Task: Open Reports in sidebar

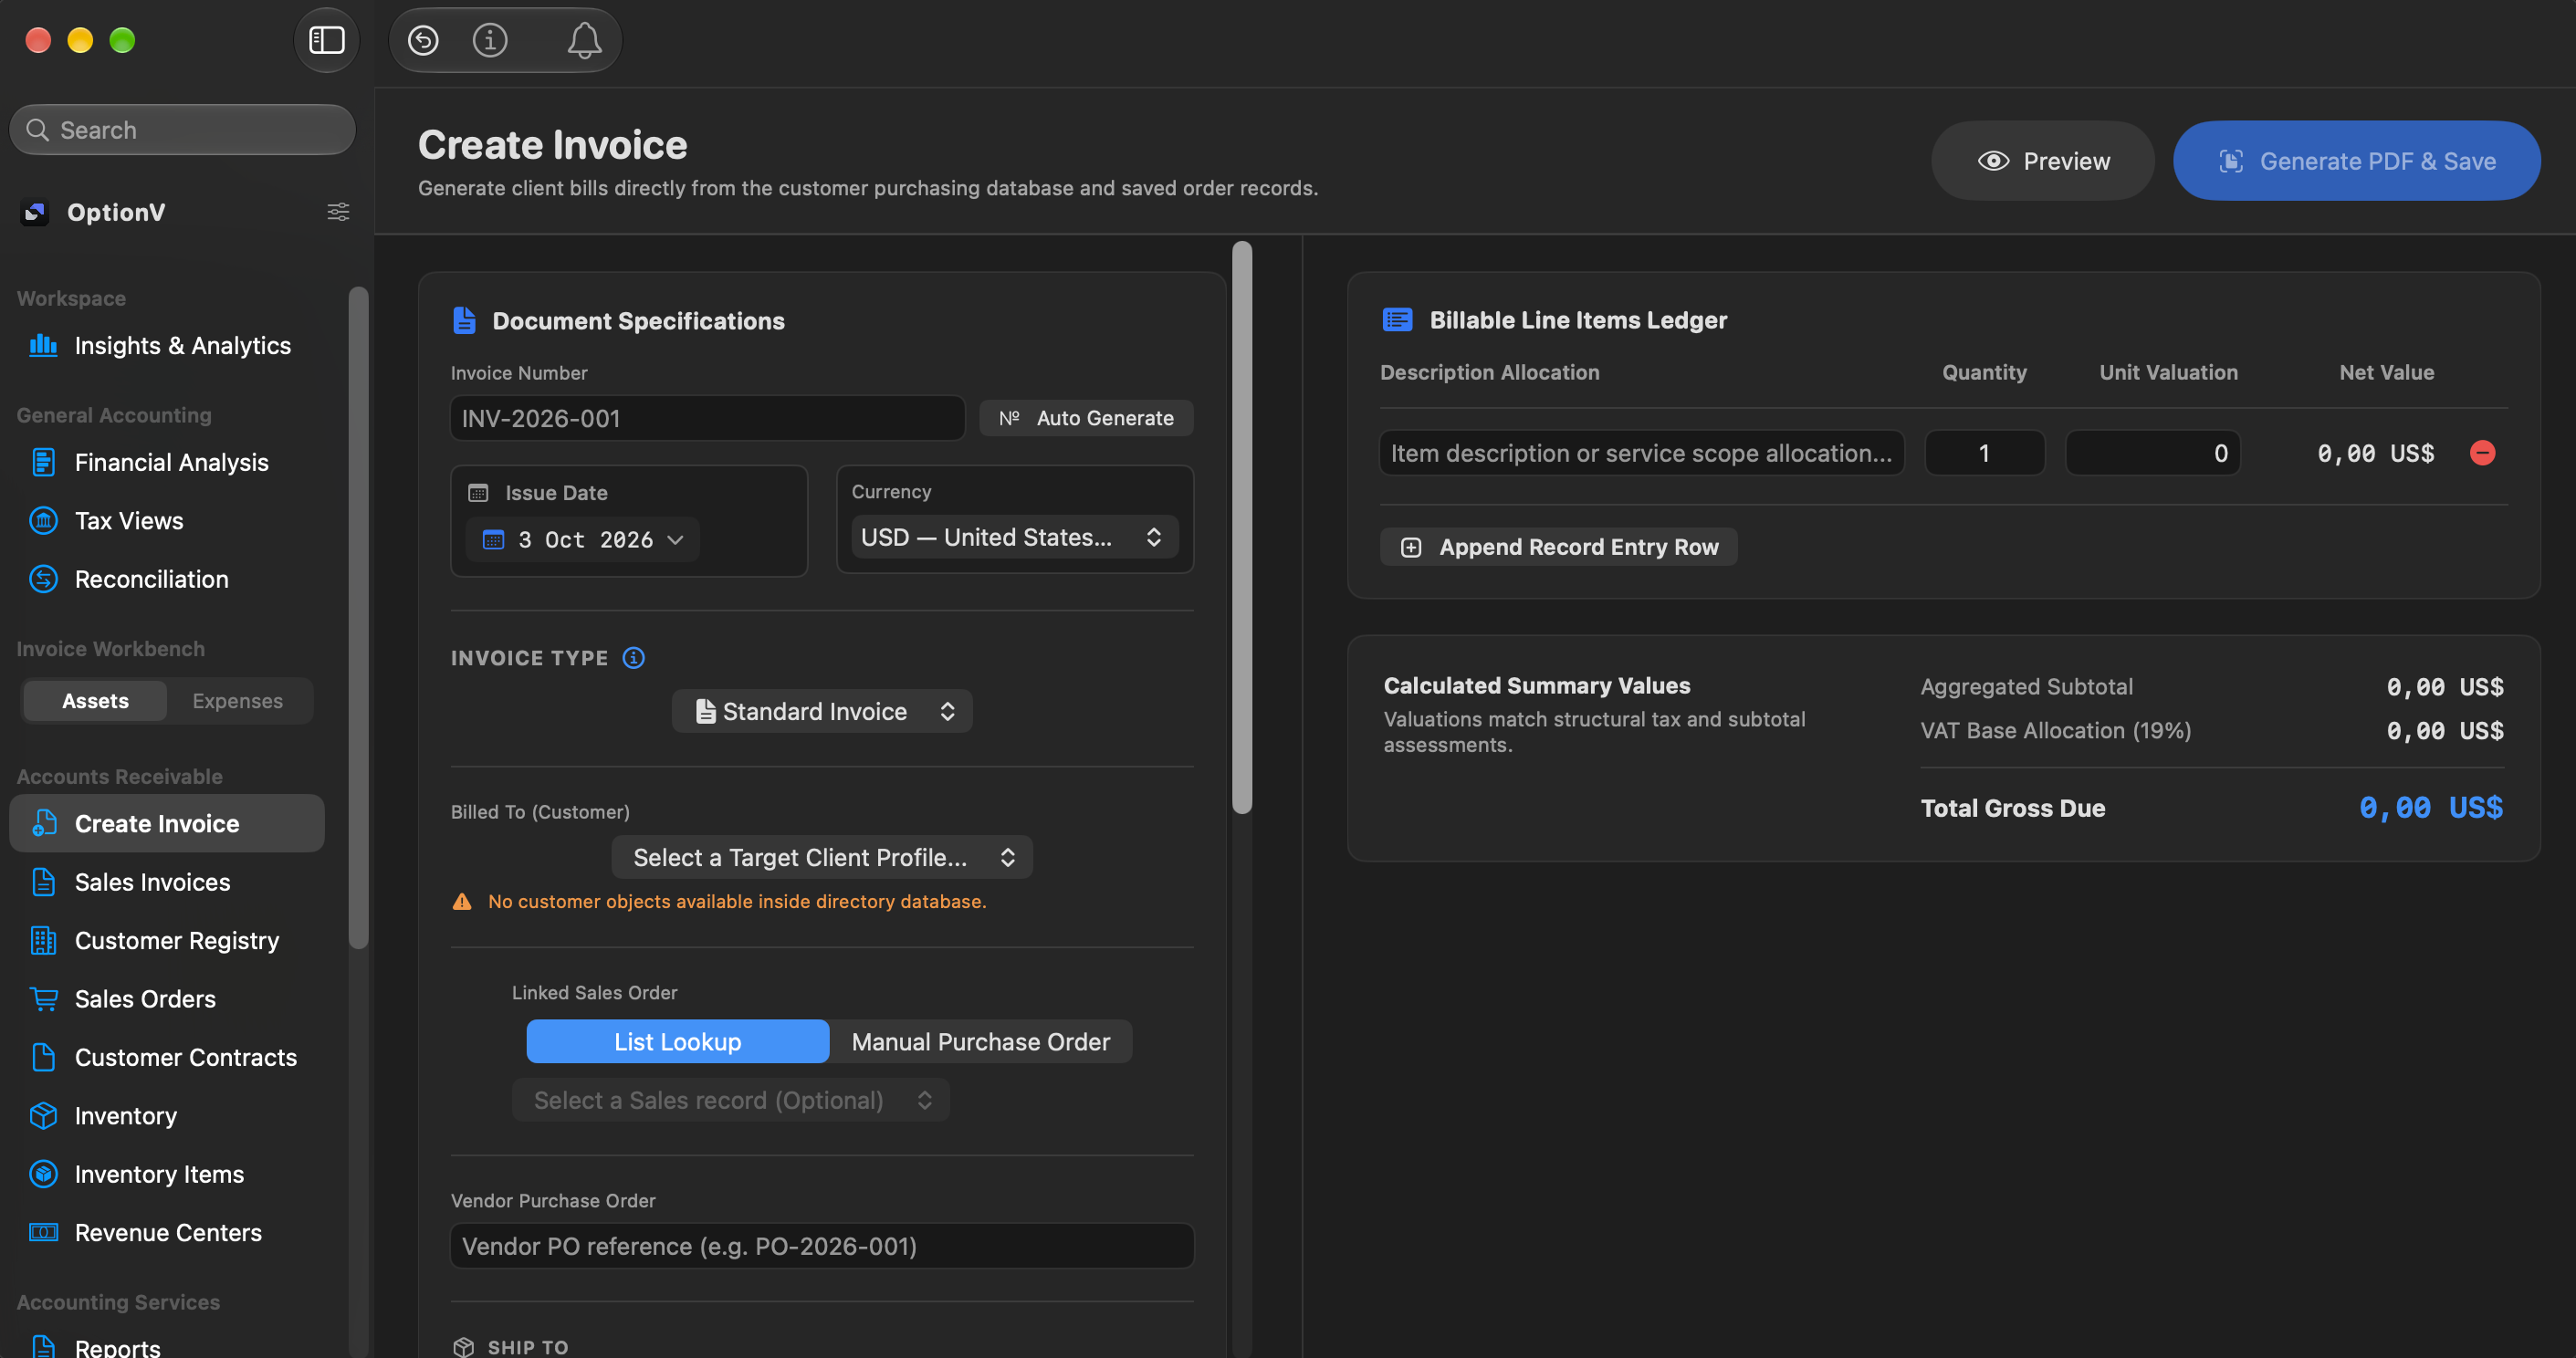Action: pyautogui.click(x=166, y=1346)
